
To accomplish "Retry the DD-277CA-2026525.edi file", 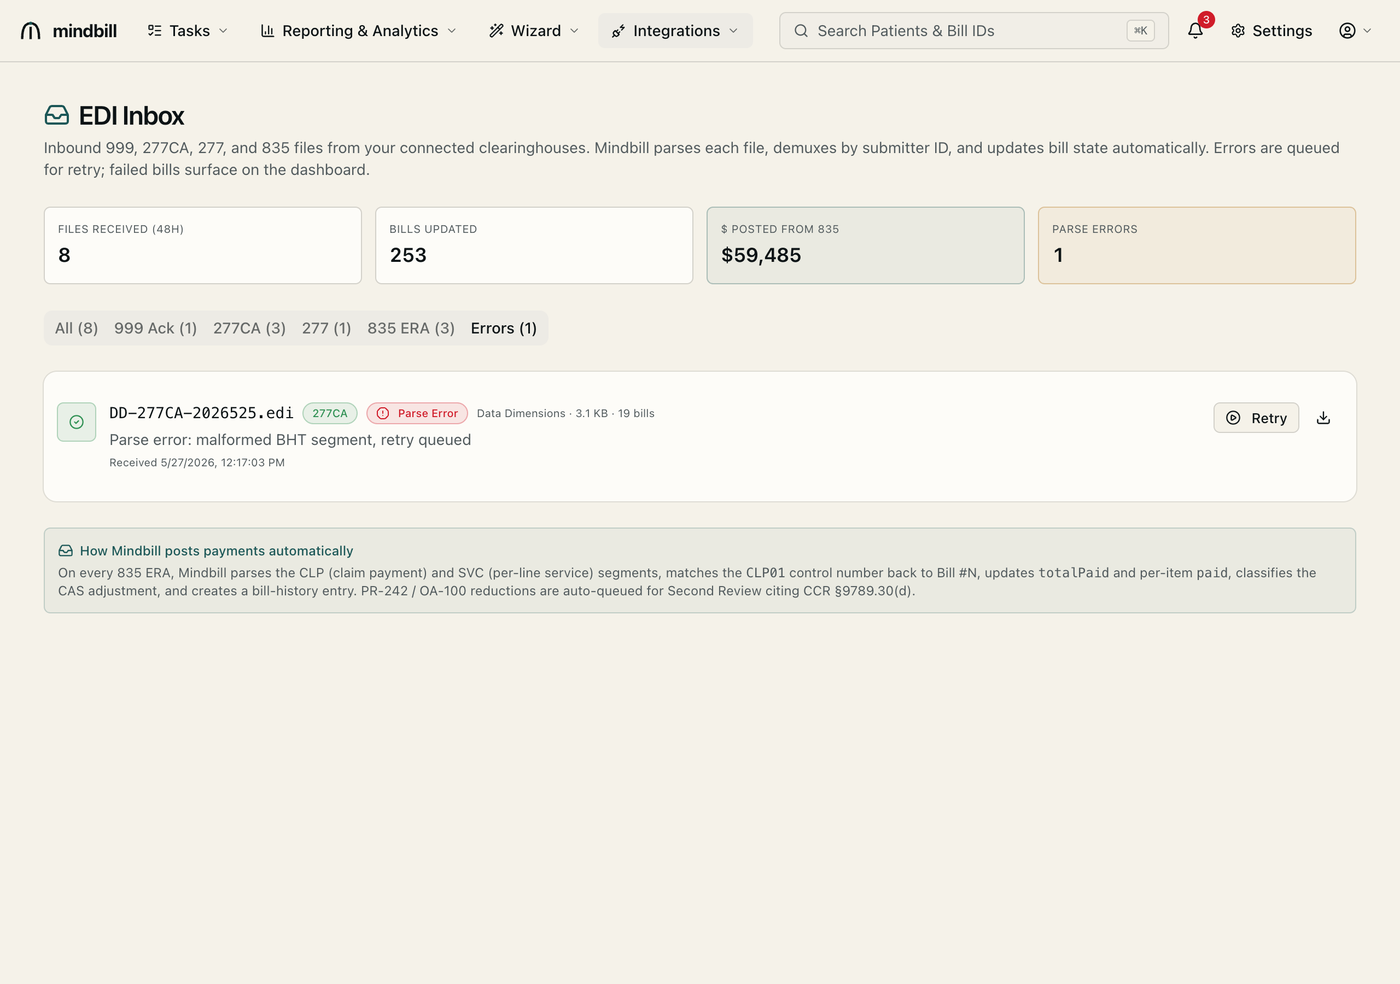I will pyautogui.click(x=1256, y=418).
